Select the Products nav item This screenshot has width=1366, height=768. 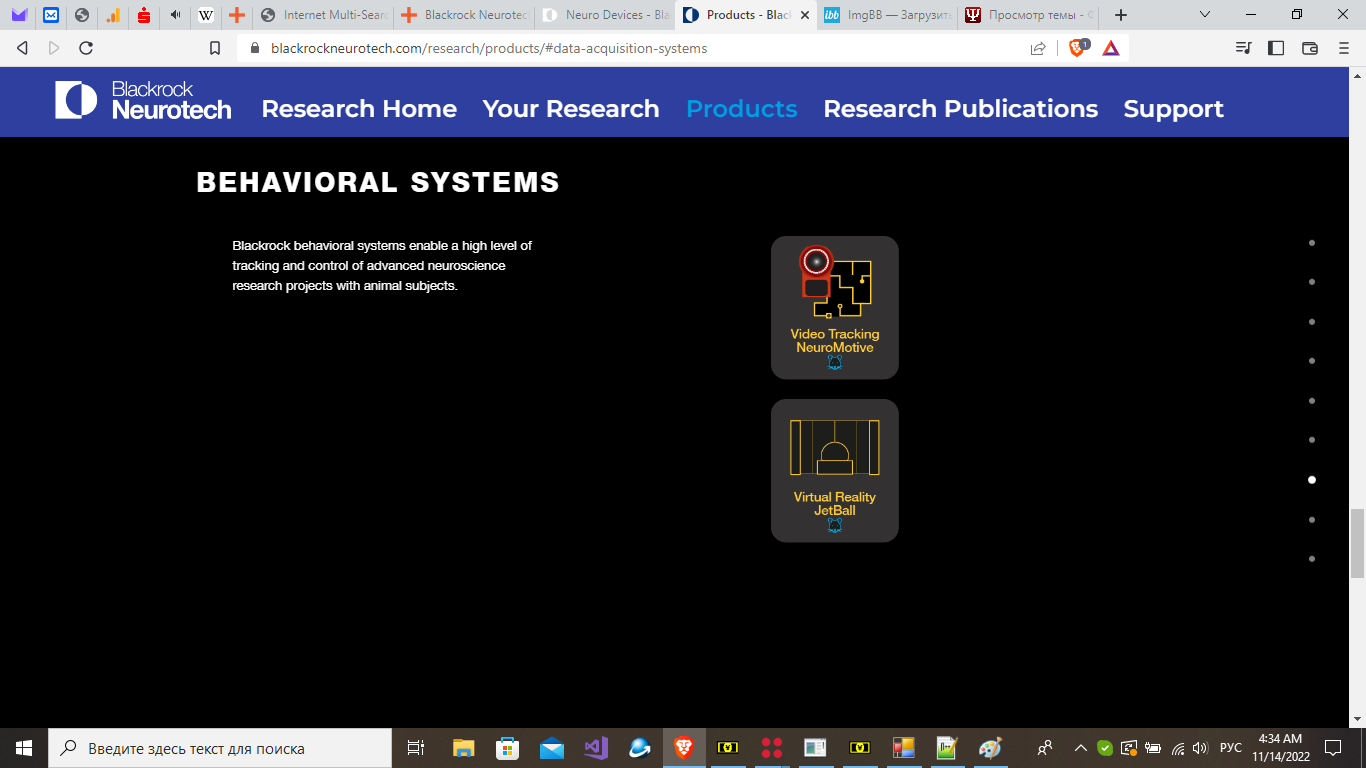pyautogui.click(x=742, y=109)
